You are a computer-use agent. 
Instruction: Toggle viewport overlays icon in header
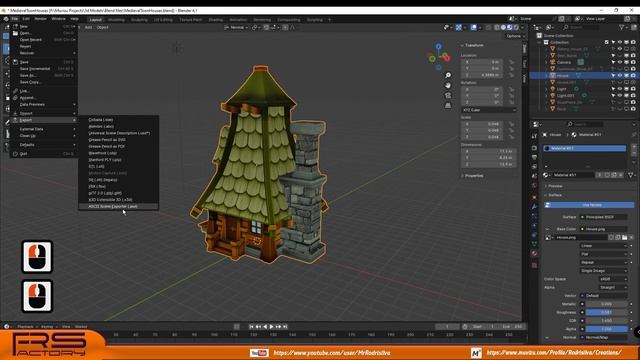coord(473,27)
